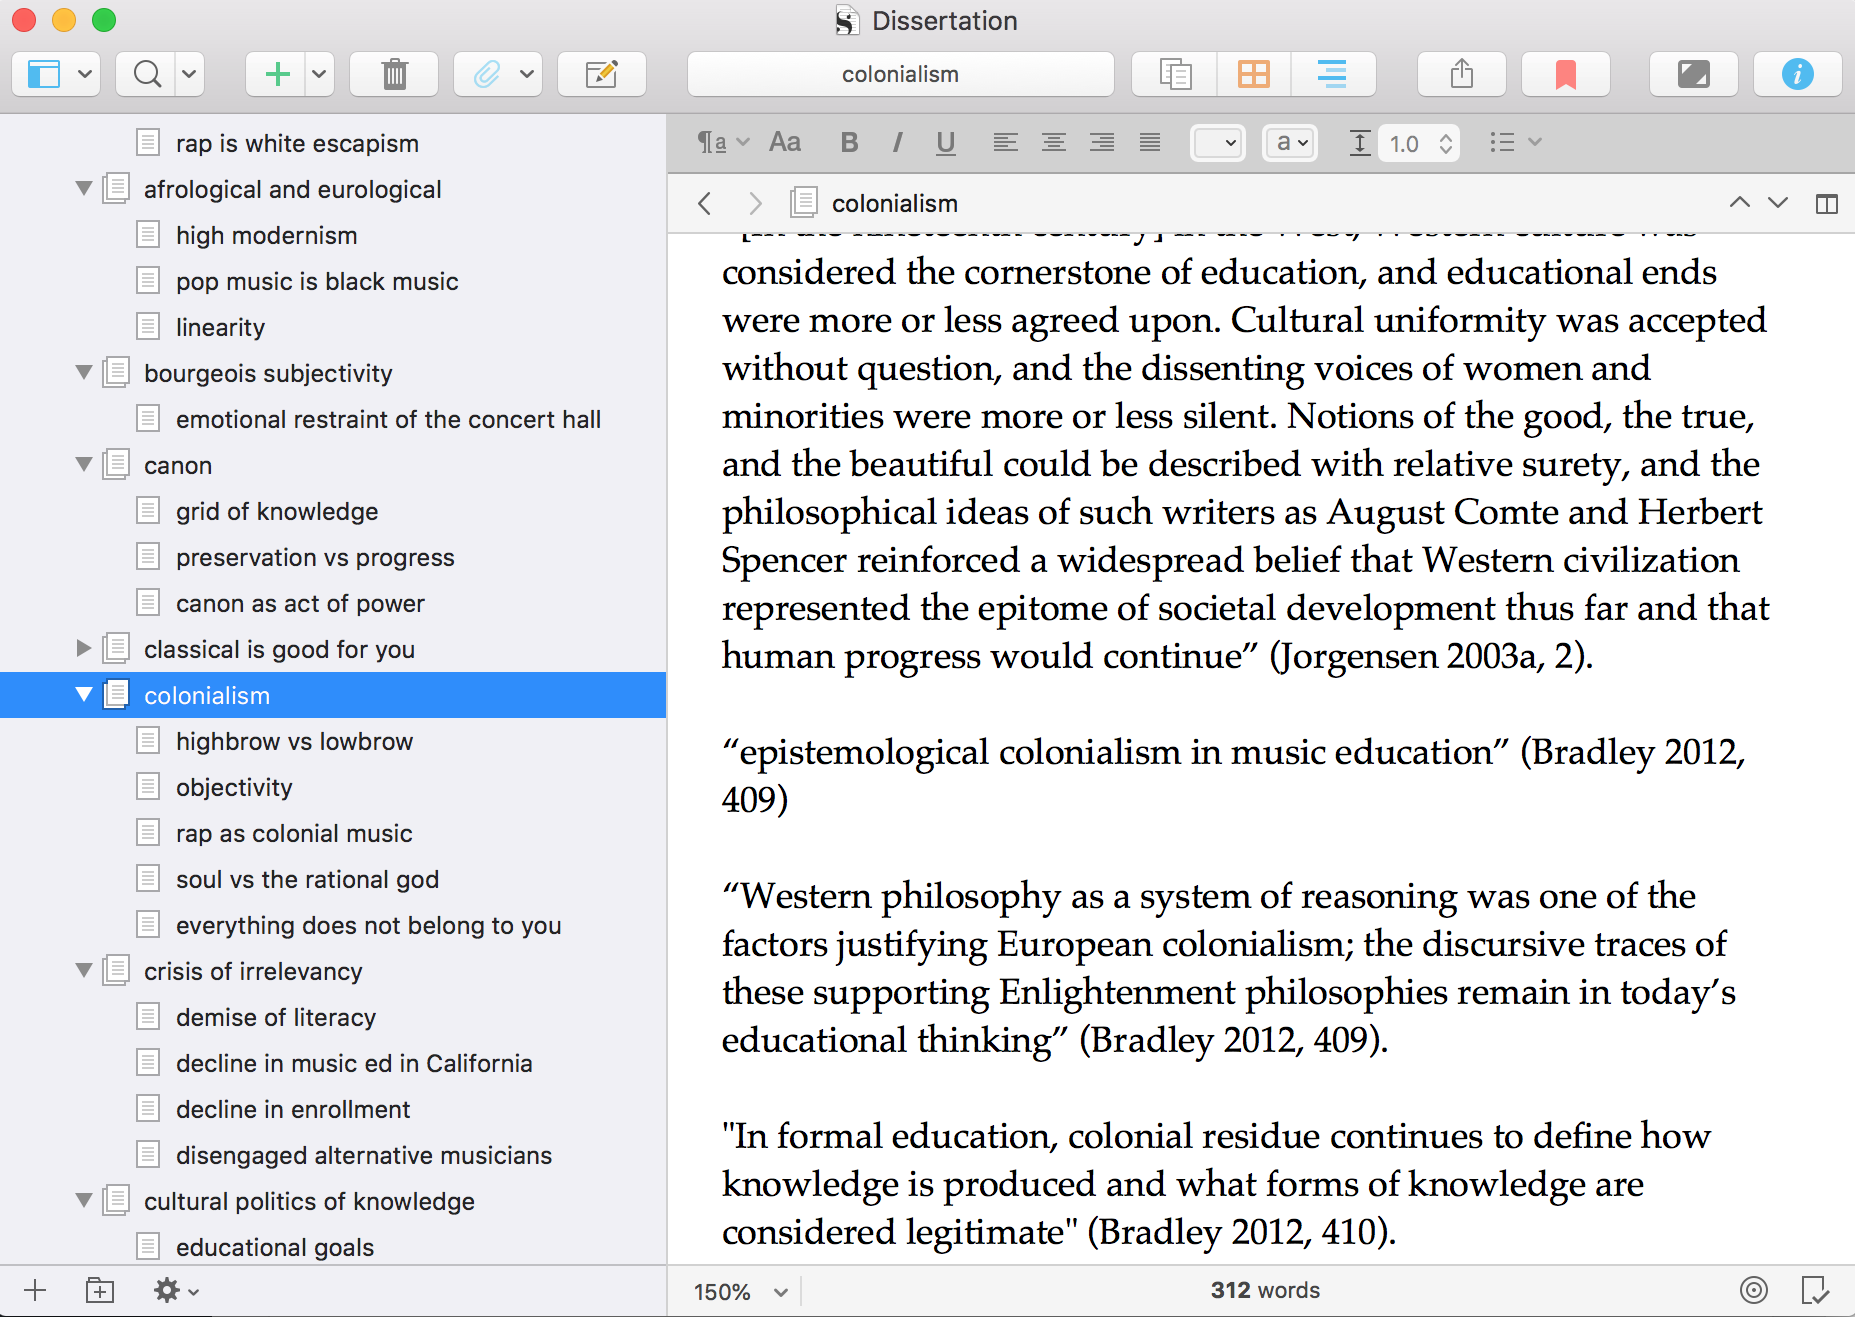Select 'rap as colonial music' document

coord(333,833)
